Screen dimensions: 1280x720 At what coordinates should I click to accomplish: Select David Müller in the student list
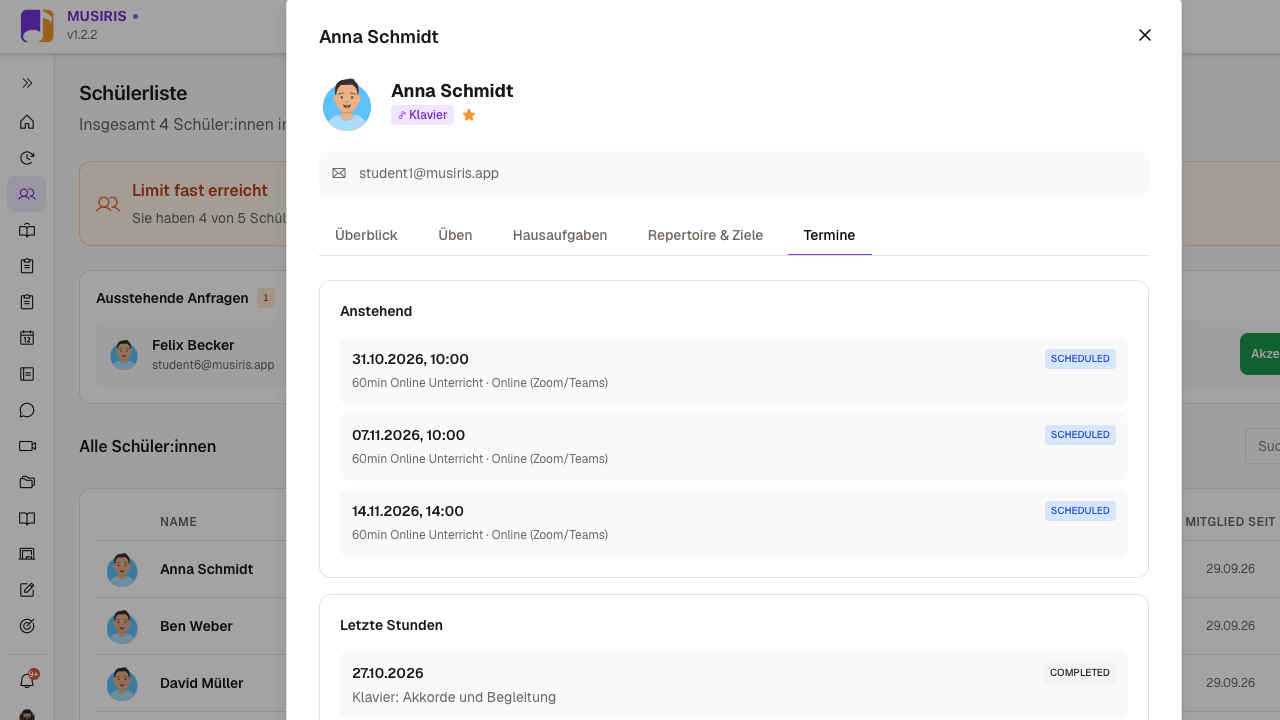click(201, 683)
